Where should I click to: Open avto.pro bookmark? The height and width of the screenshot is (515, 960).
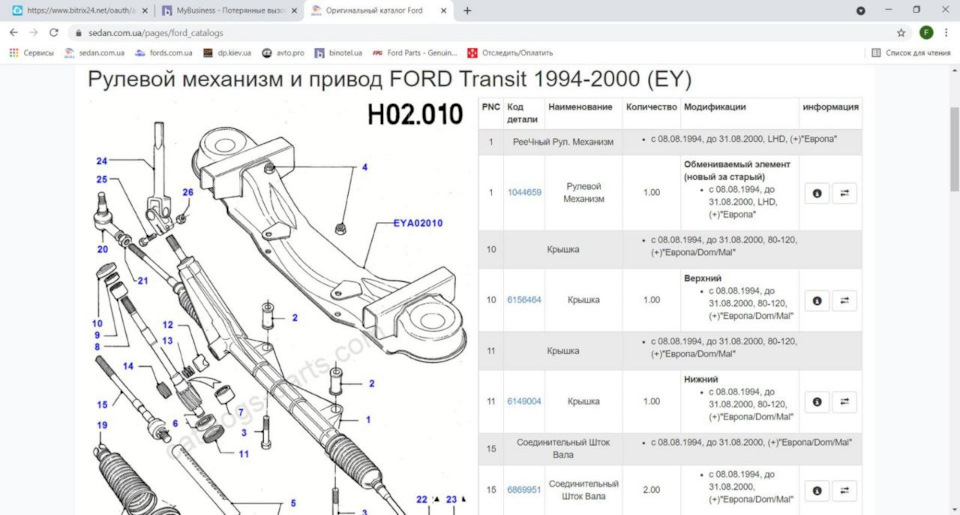pos(283,53)
